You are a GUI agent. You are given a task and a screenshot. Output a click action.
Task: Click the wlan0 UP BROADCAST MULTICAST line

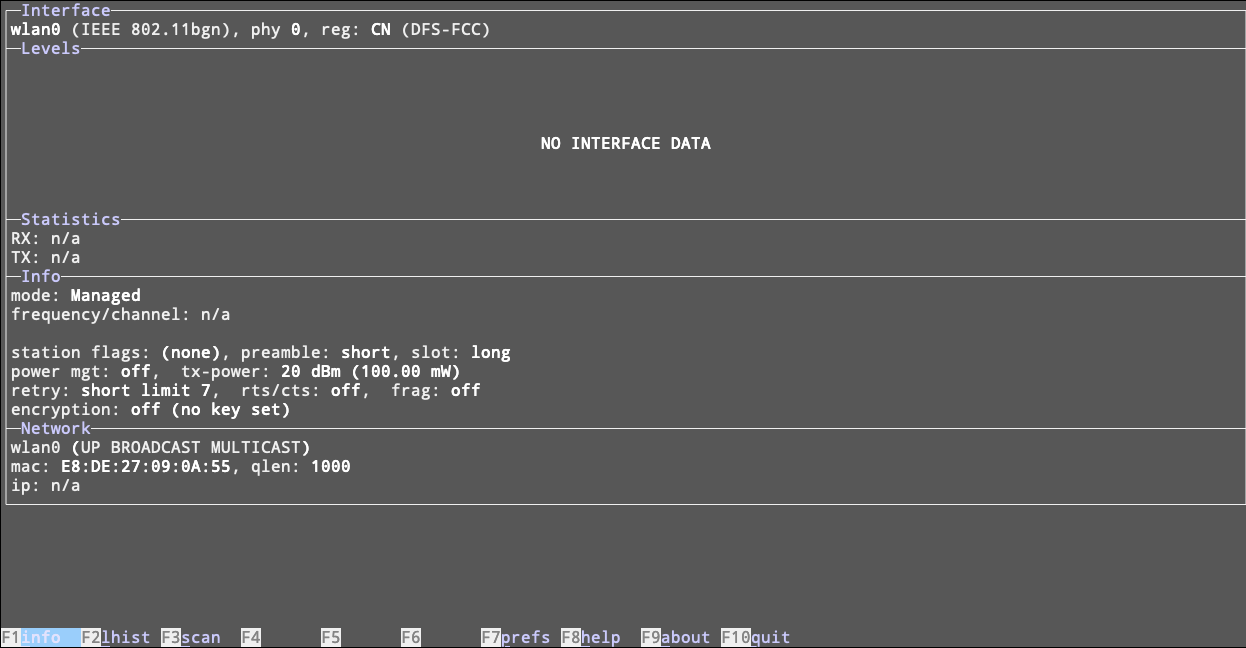click(160, 448)
